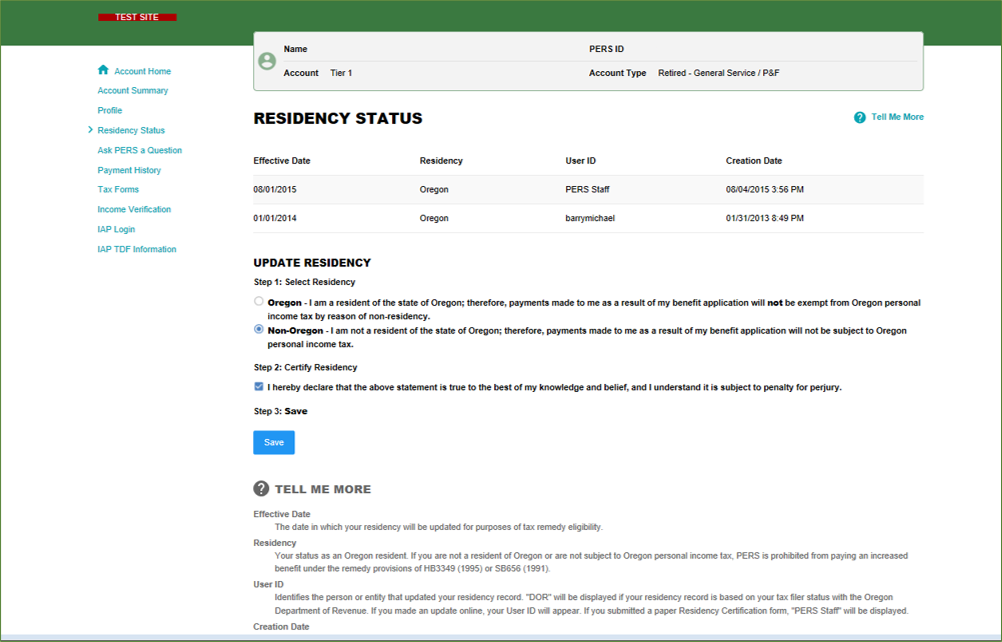Click the question mark icon beside TELL ME MORE heading
The image size is (1002, 642).
261,489
